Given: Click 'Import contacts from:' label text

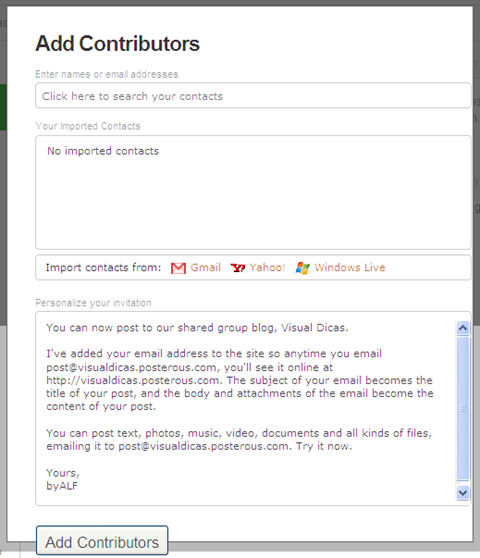Looking at the screenshot, I should click(103, 267).
